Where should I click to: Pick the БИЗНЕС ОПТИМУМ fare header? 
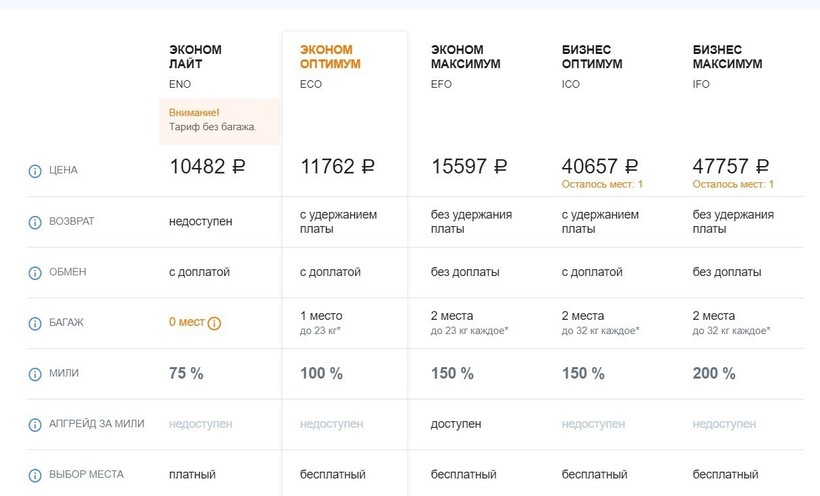pyautogui.click(x=592, y=57)
